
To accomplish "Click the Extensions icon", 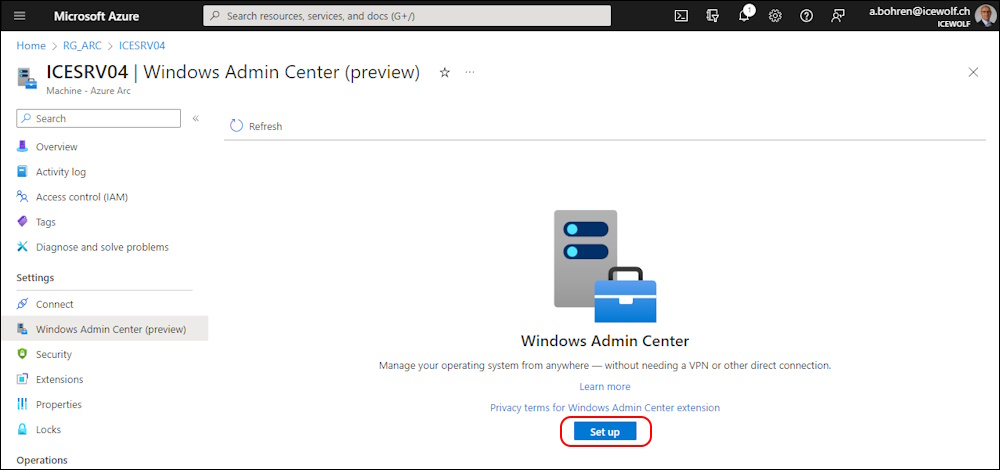I will [x=23, y=379].
